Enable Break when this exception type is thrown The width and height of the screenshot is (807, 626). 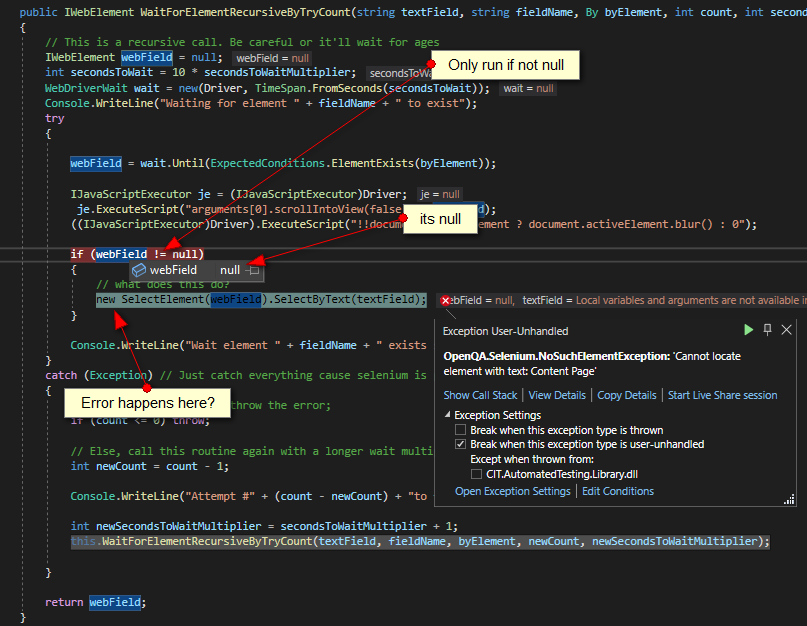(x=461, y=430)
